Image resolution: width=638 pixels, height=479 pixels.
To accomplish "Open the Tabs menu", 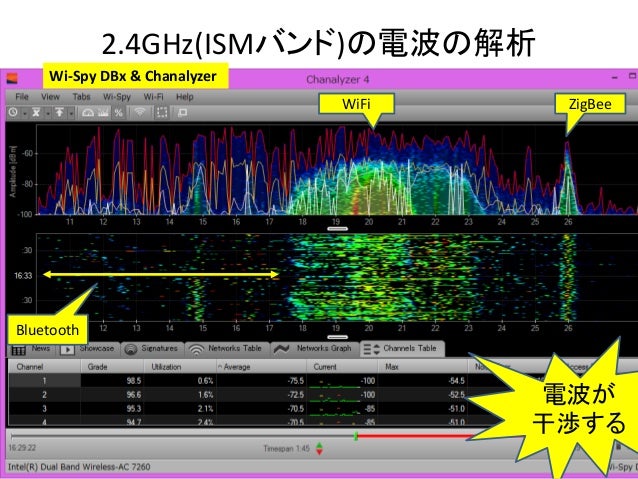I will (x=81, y=97).
